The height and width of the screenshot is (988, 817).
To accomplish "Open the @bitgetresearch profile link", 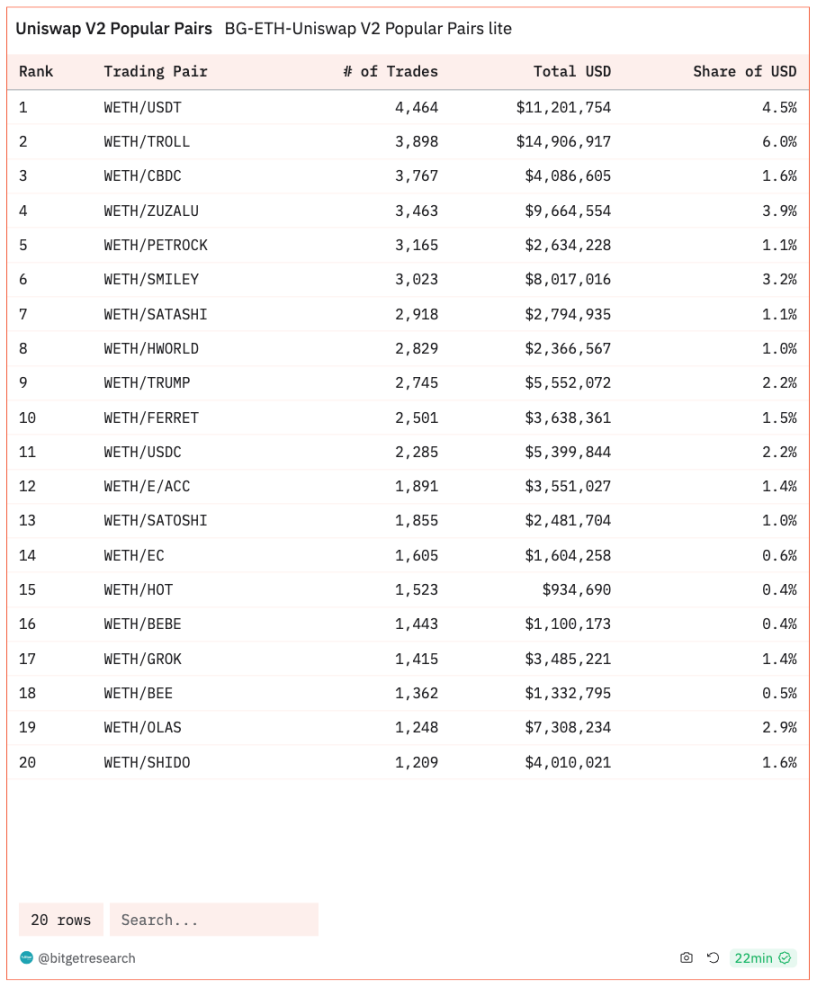I will pos(86,958).
